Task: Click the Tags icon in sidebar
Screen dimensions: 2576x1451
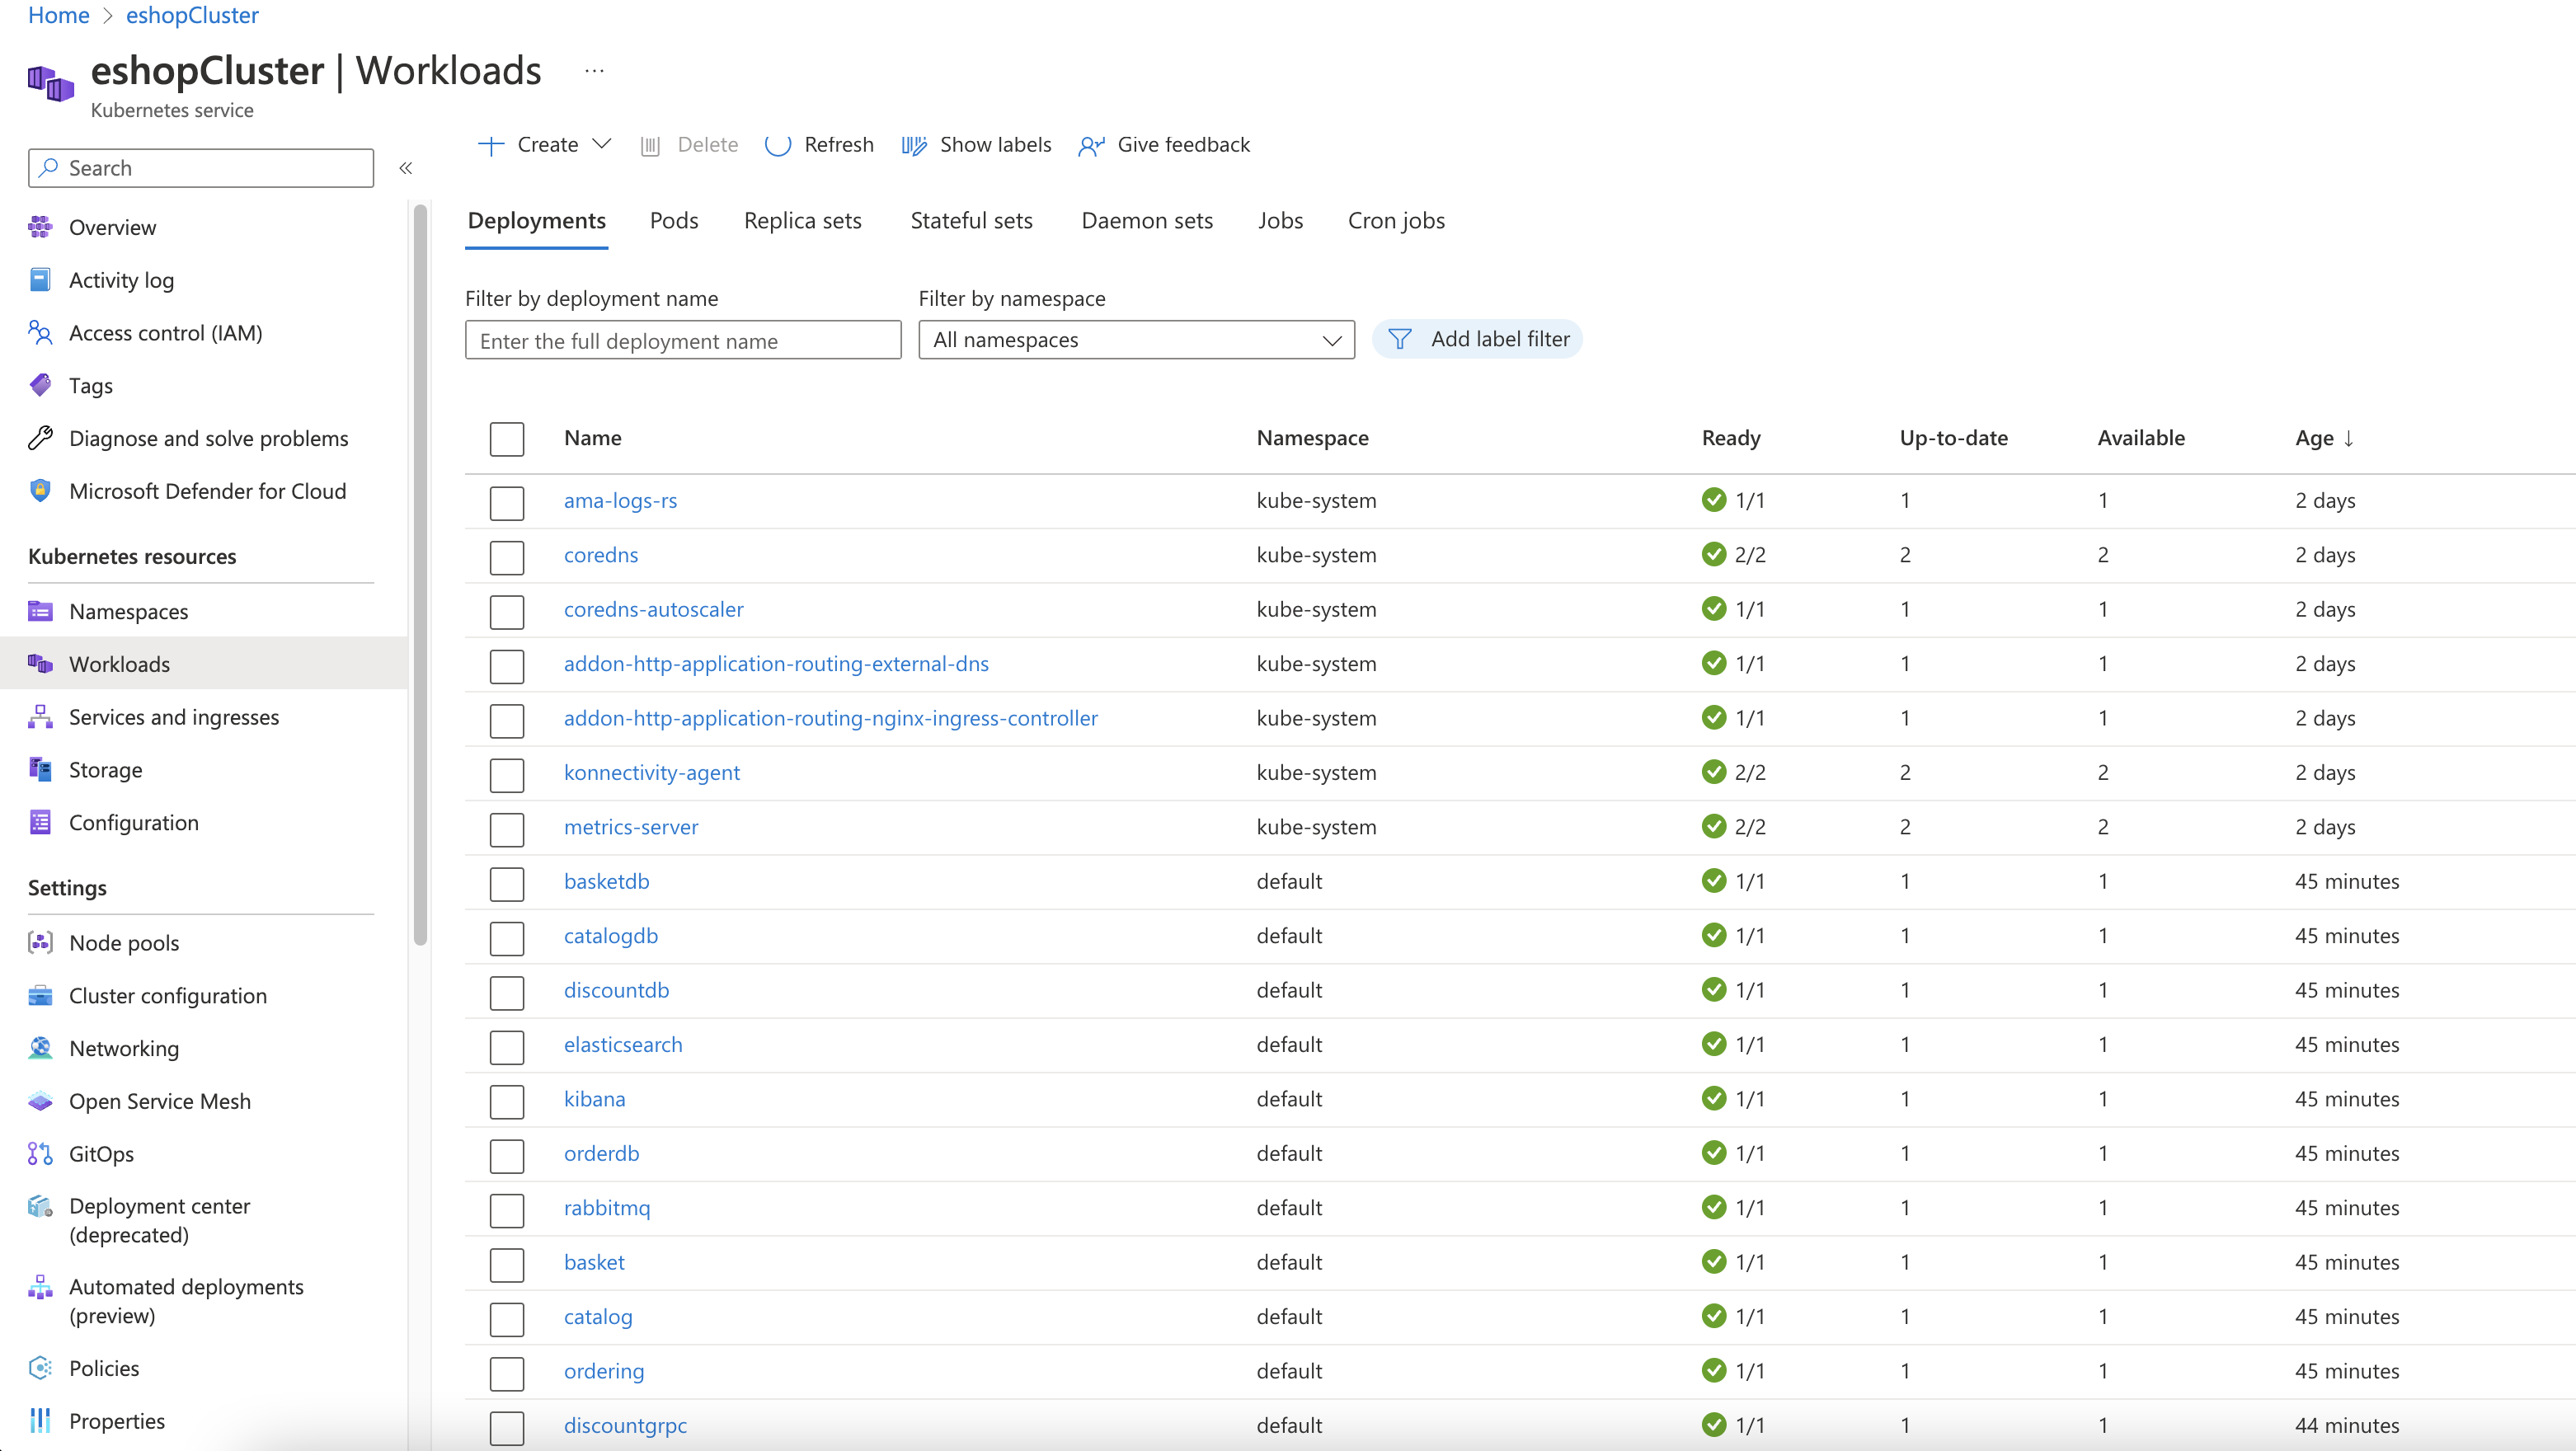Action: pos(40,385)
